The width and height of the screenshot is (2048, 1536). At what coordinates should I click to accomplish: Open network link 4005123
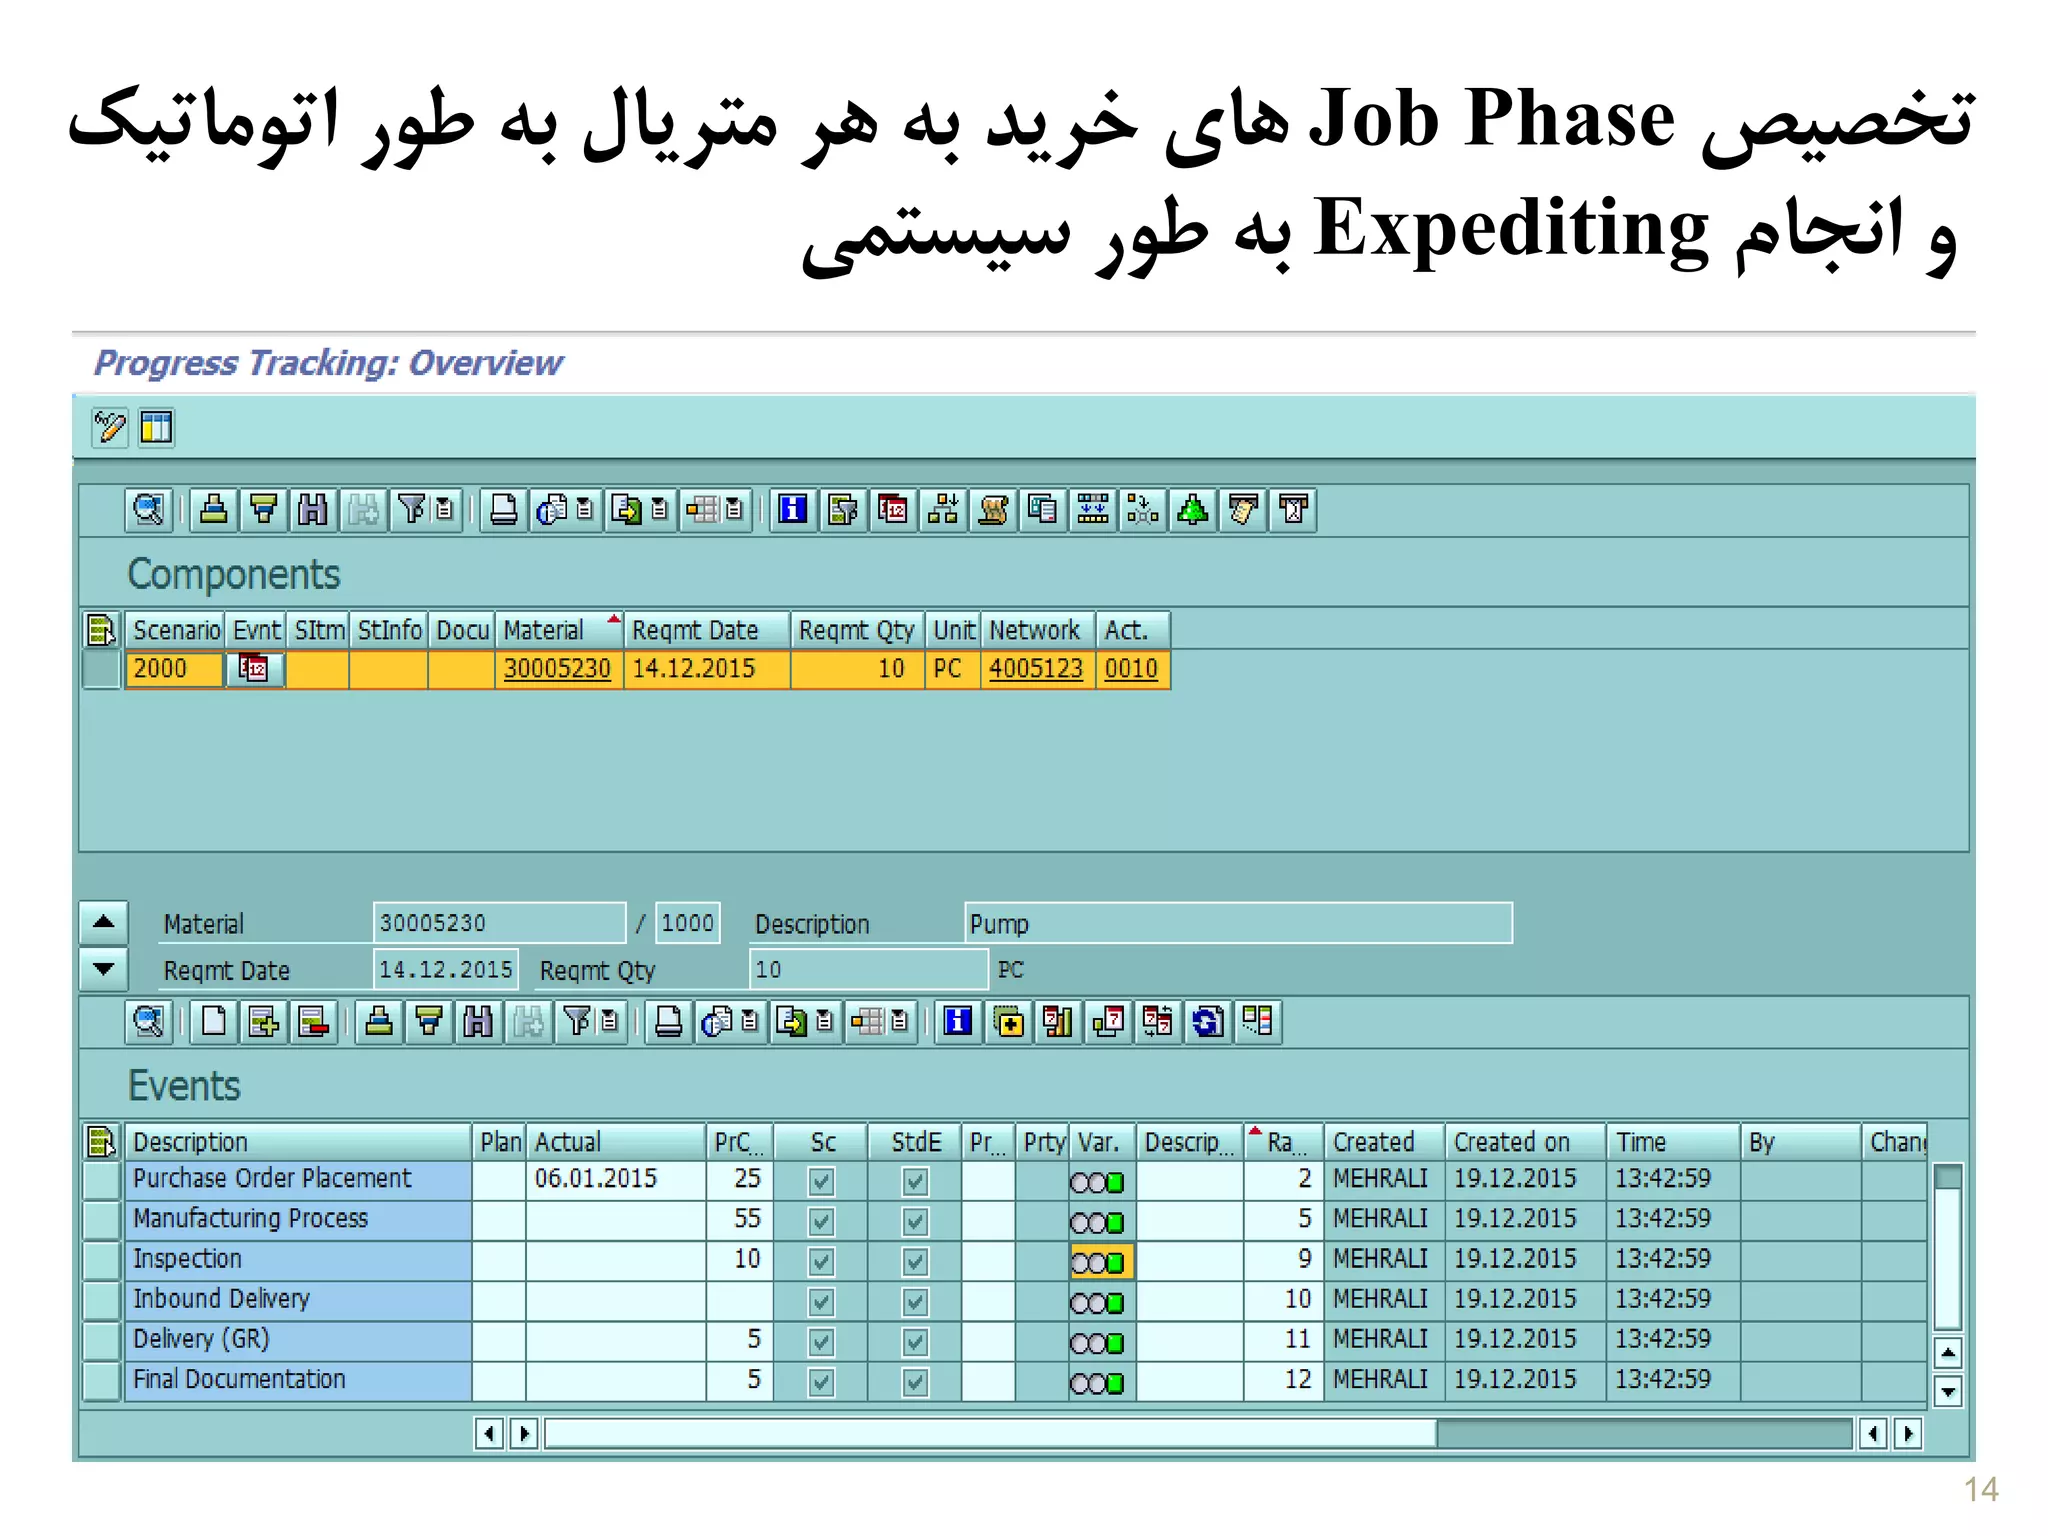tap(1036, 668)
